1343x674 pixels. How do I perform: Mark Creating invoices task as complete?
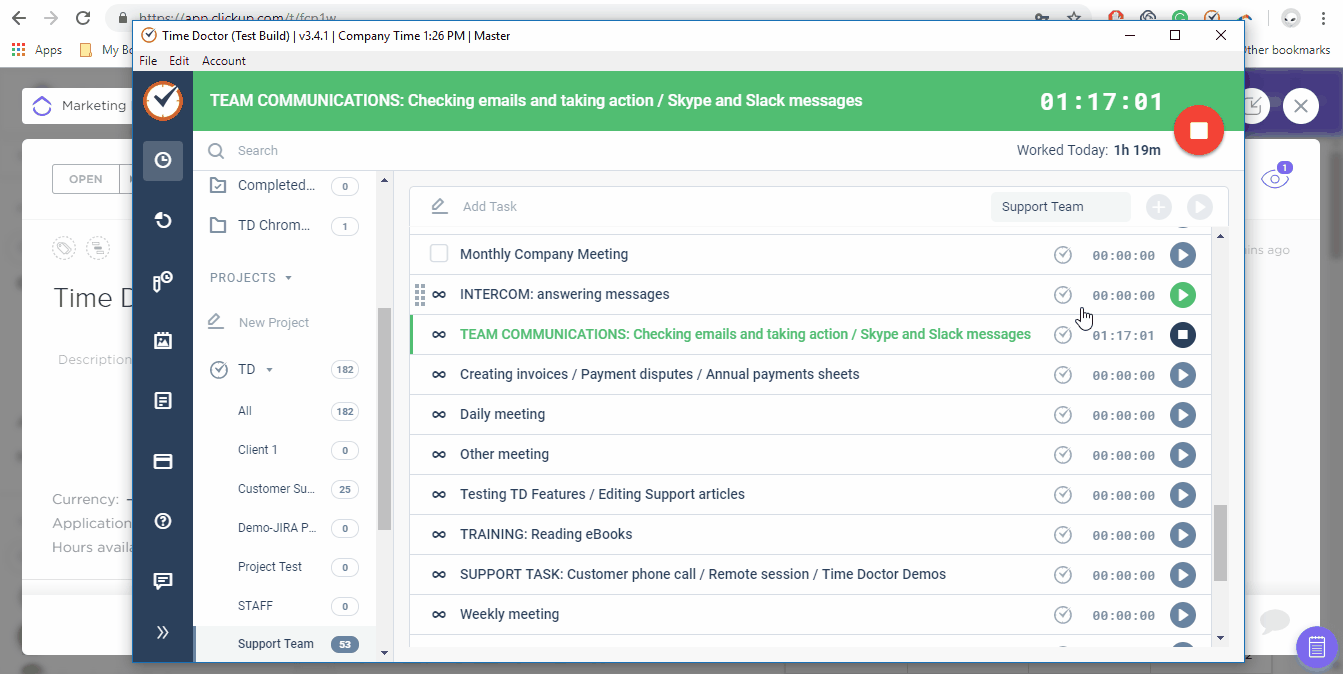(x=1062, y=375)
